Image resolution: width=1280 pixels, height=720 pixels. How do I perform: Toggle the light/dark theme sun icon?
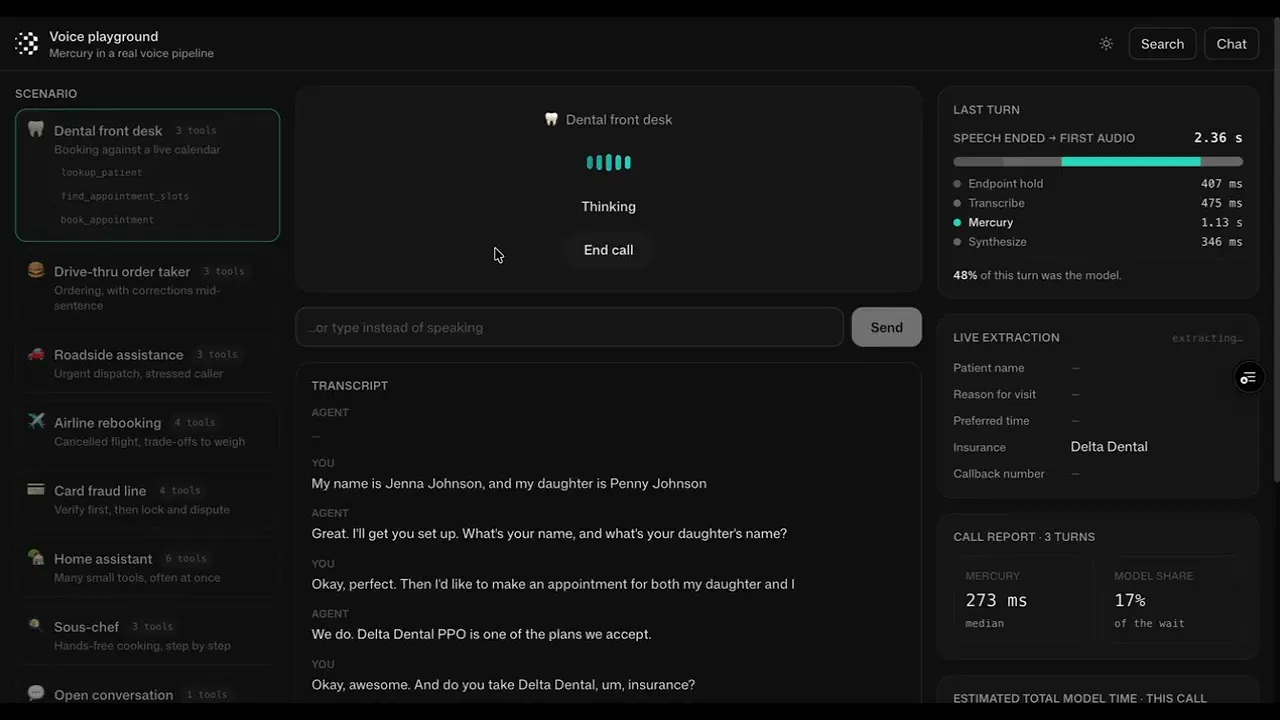1106,44
